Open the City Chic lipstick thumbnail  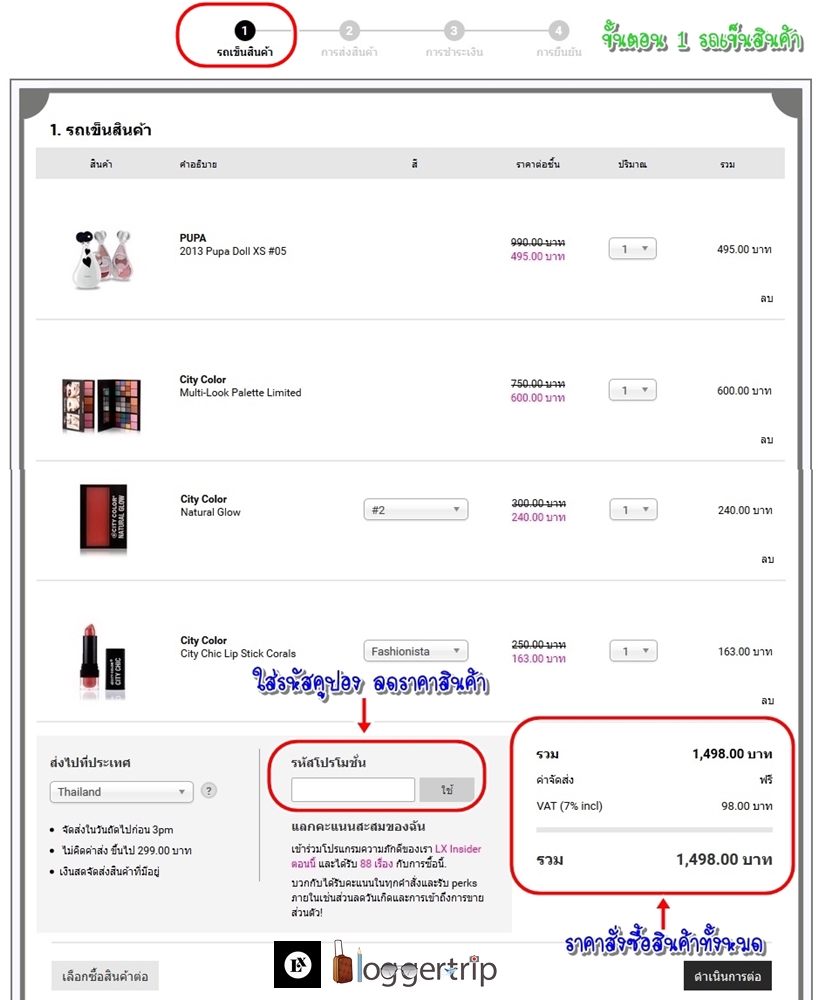point(103,661)
